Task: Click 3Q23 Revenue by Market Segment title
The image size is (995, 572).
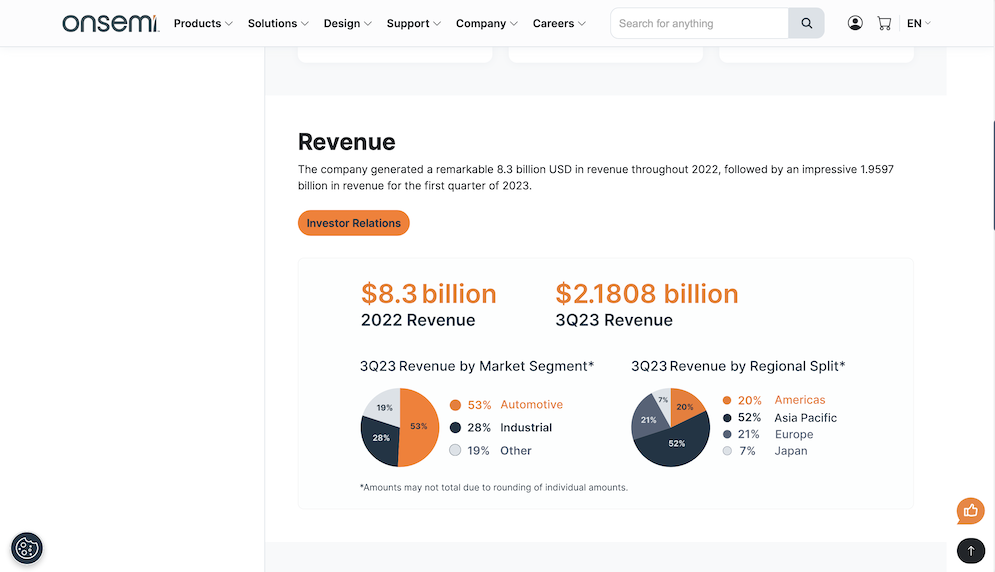Action: (477, 366)
